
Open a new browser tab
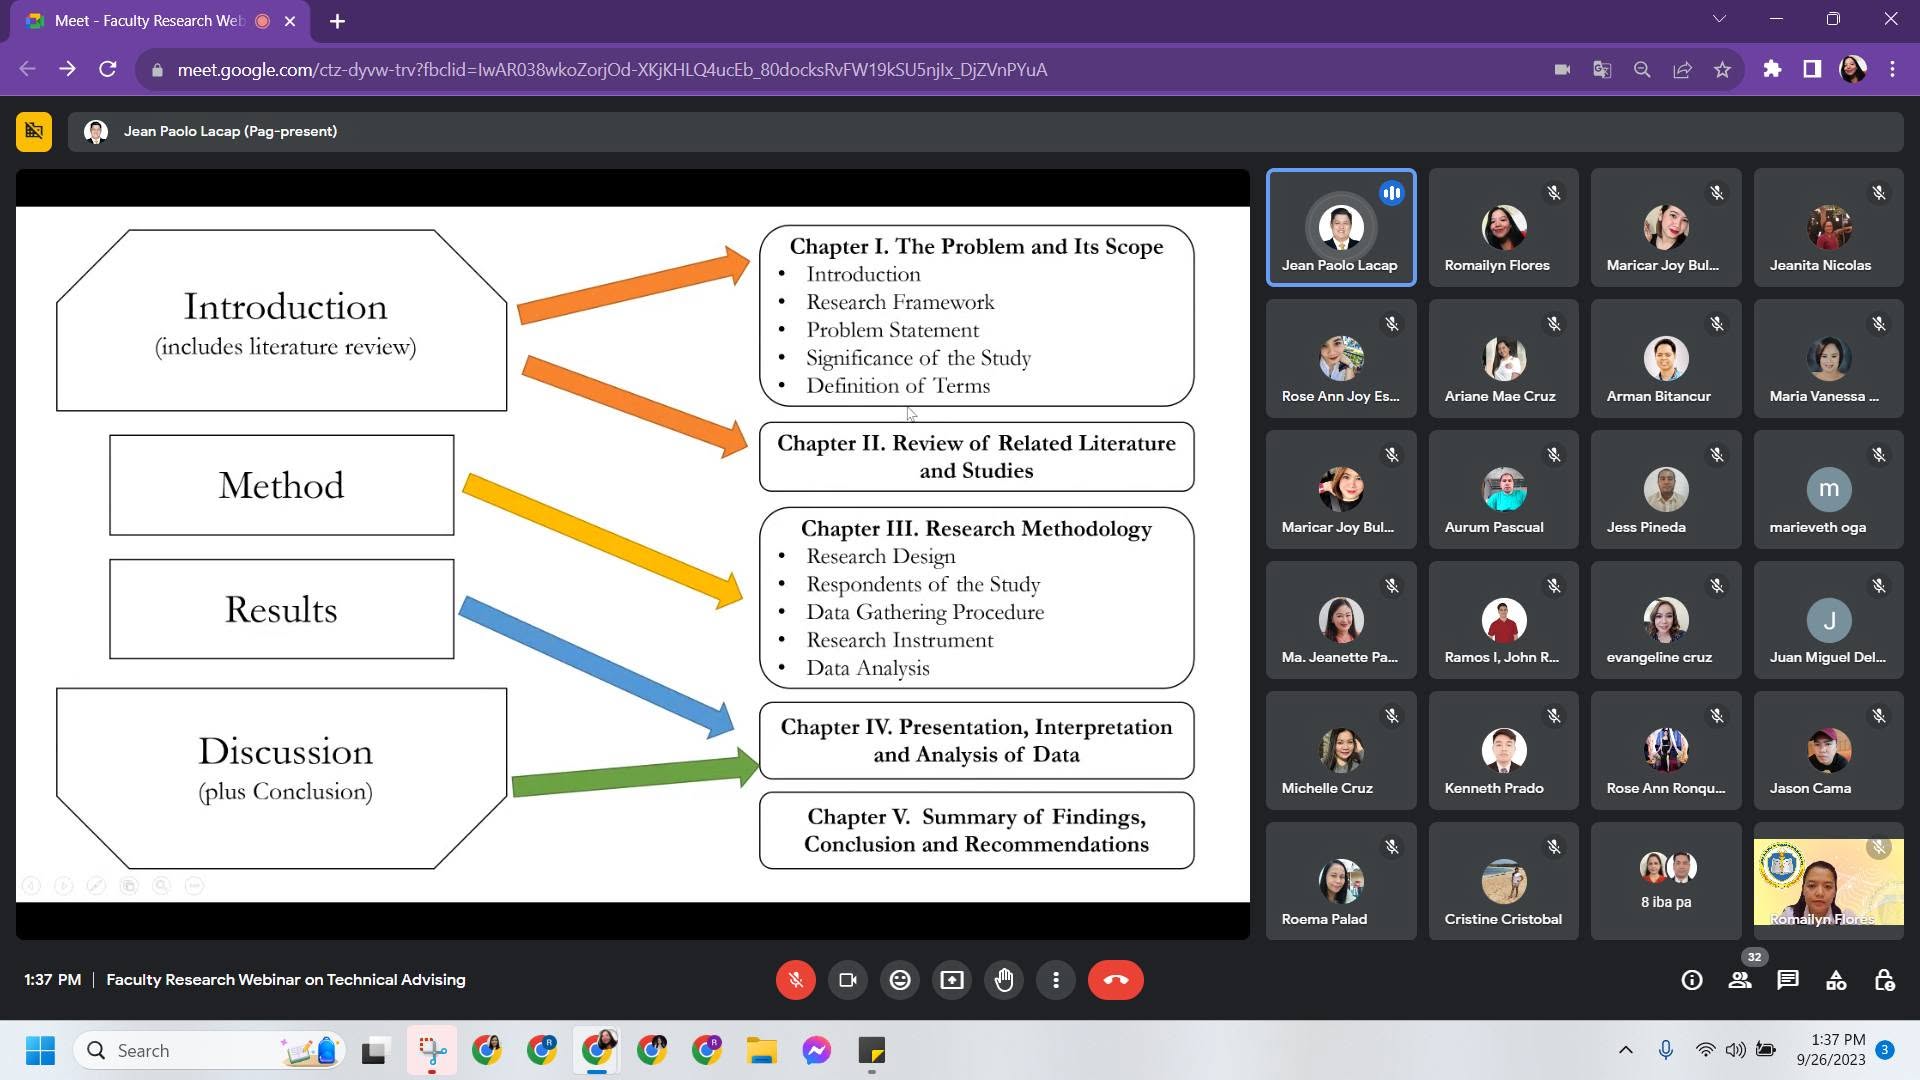(337, 21)
